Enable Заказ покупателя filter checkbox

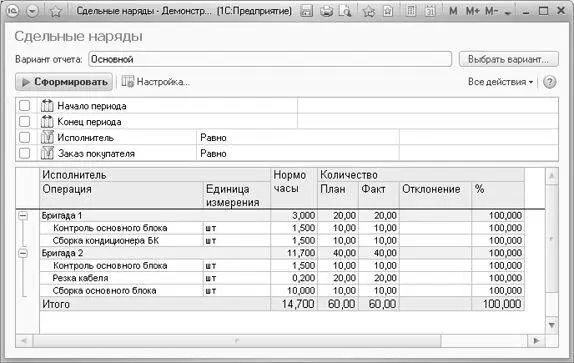point(25,153)
